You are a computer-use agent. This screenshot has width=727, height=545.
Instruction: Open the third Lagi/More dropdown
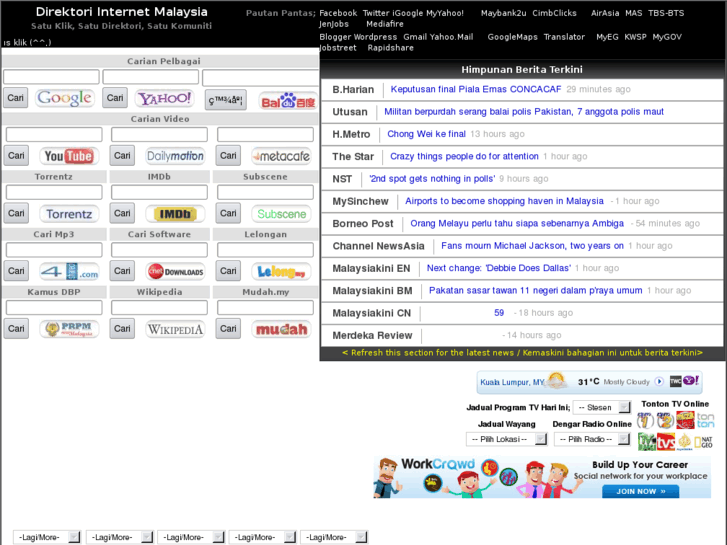(x=191, y=537)
